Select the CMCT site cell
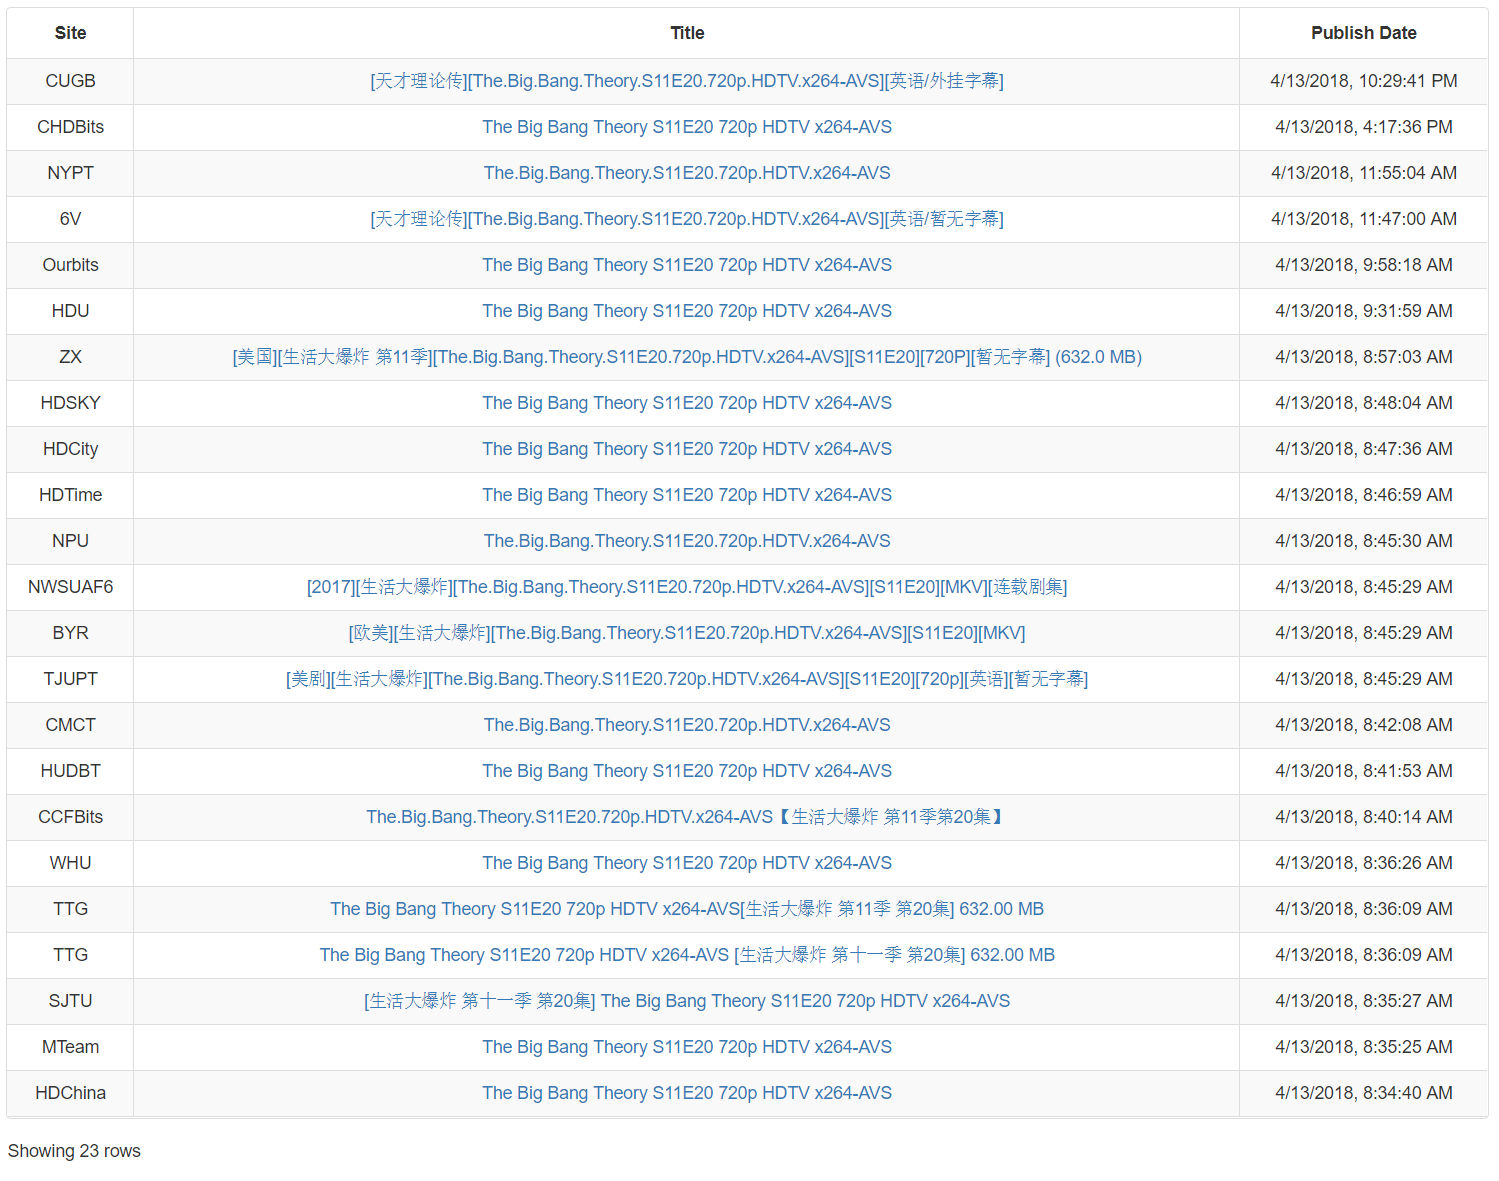This screenshot has height=1181, width=1499. click(70, 725)
